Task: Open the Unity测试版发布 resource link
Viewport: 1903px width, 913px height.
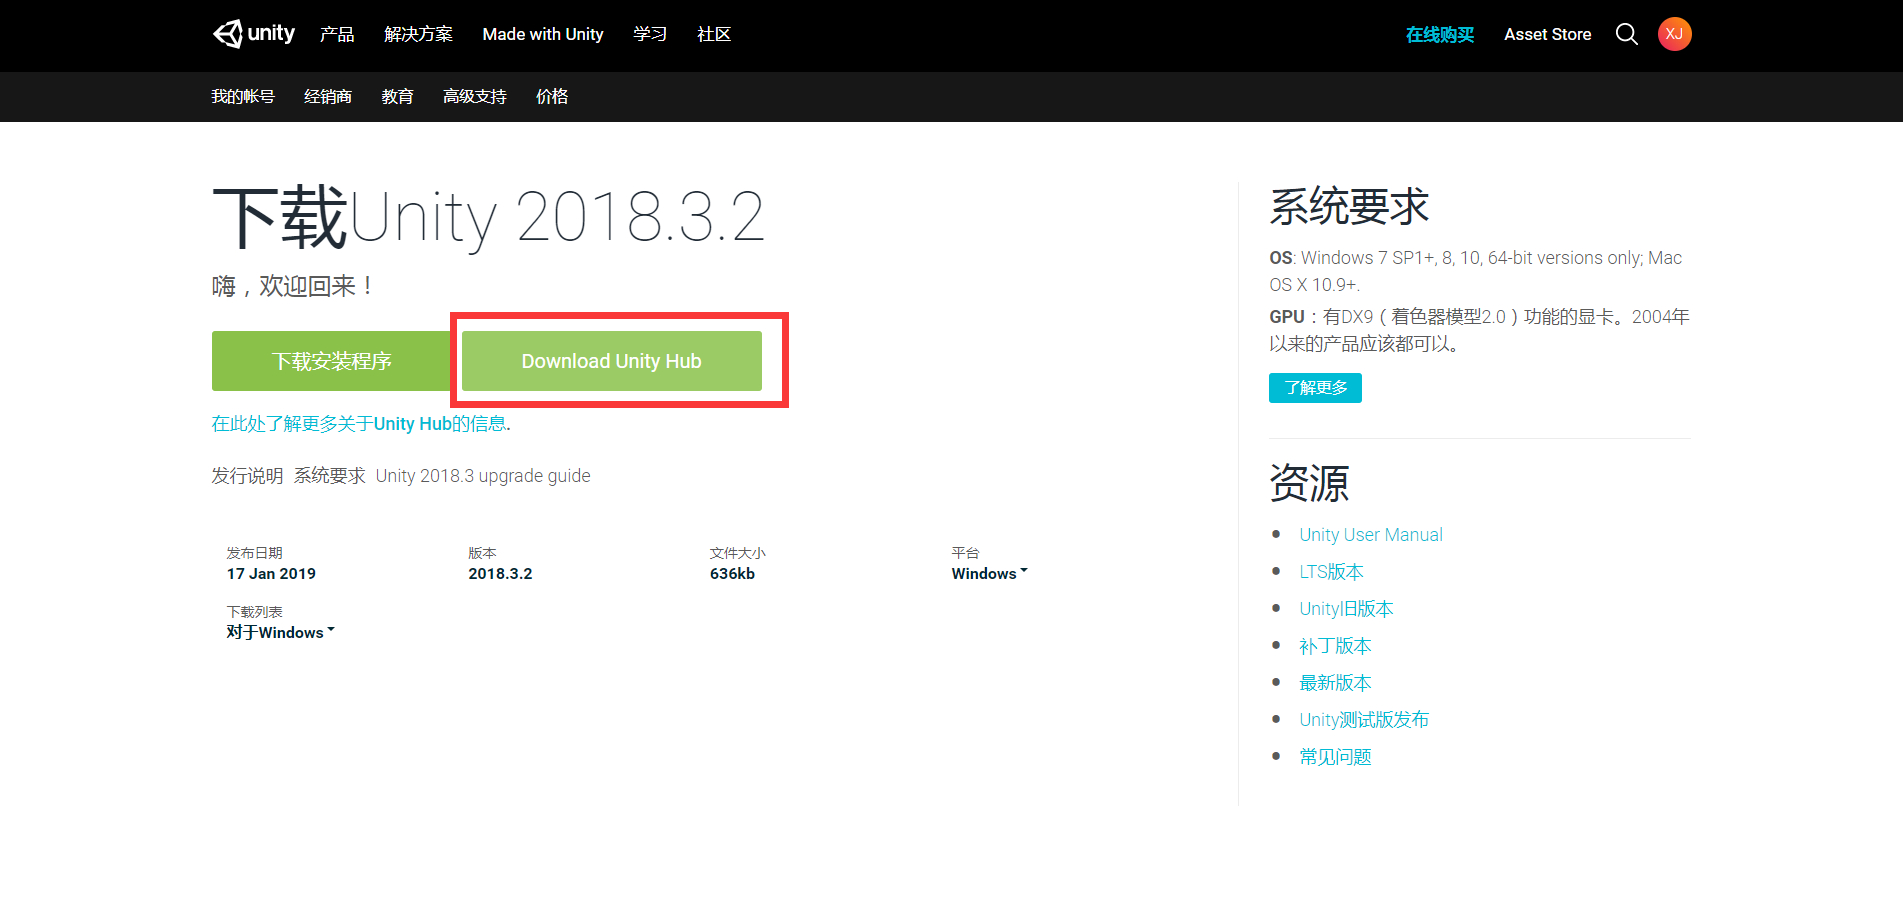Action: click(x=1364, y=720)
